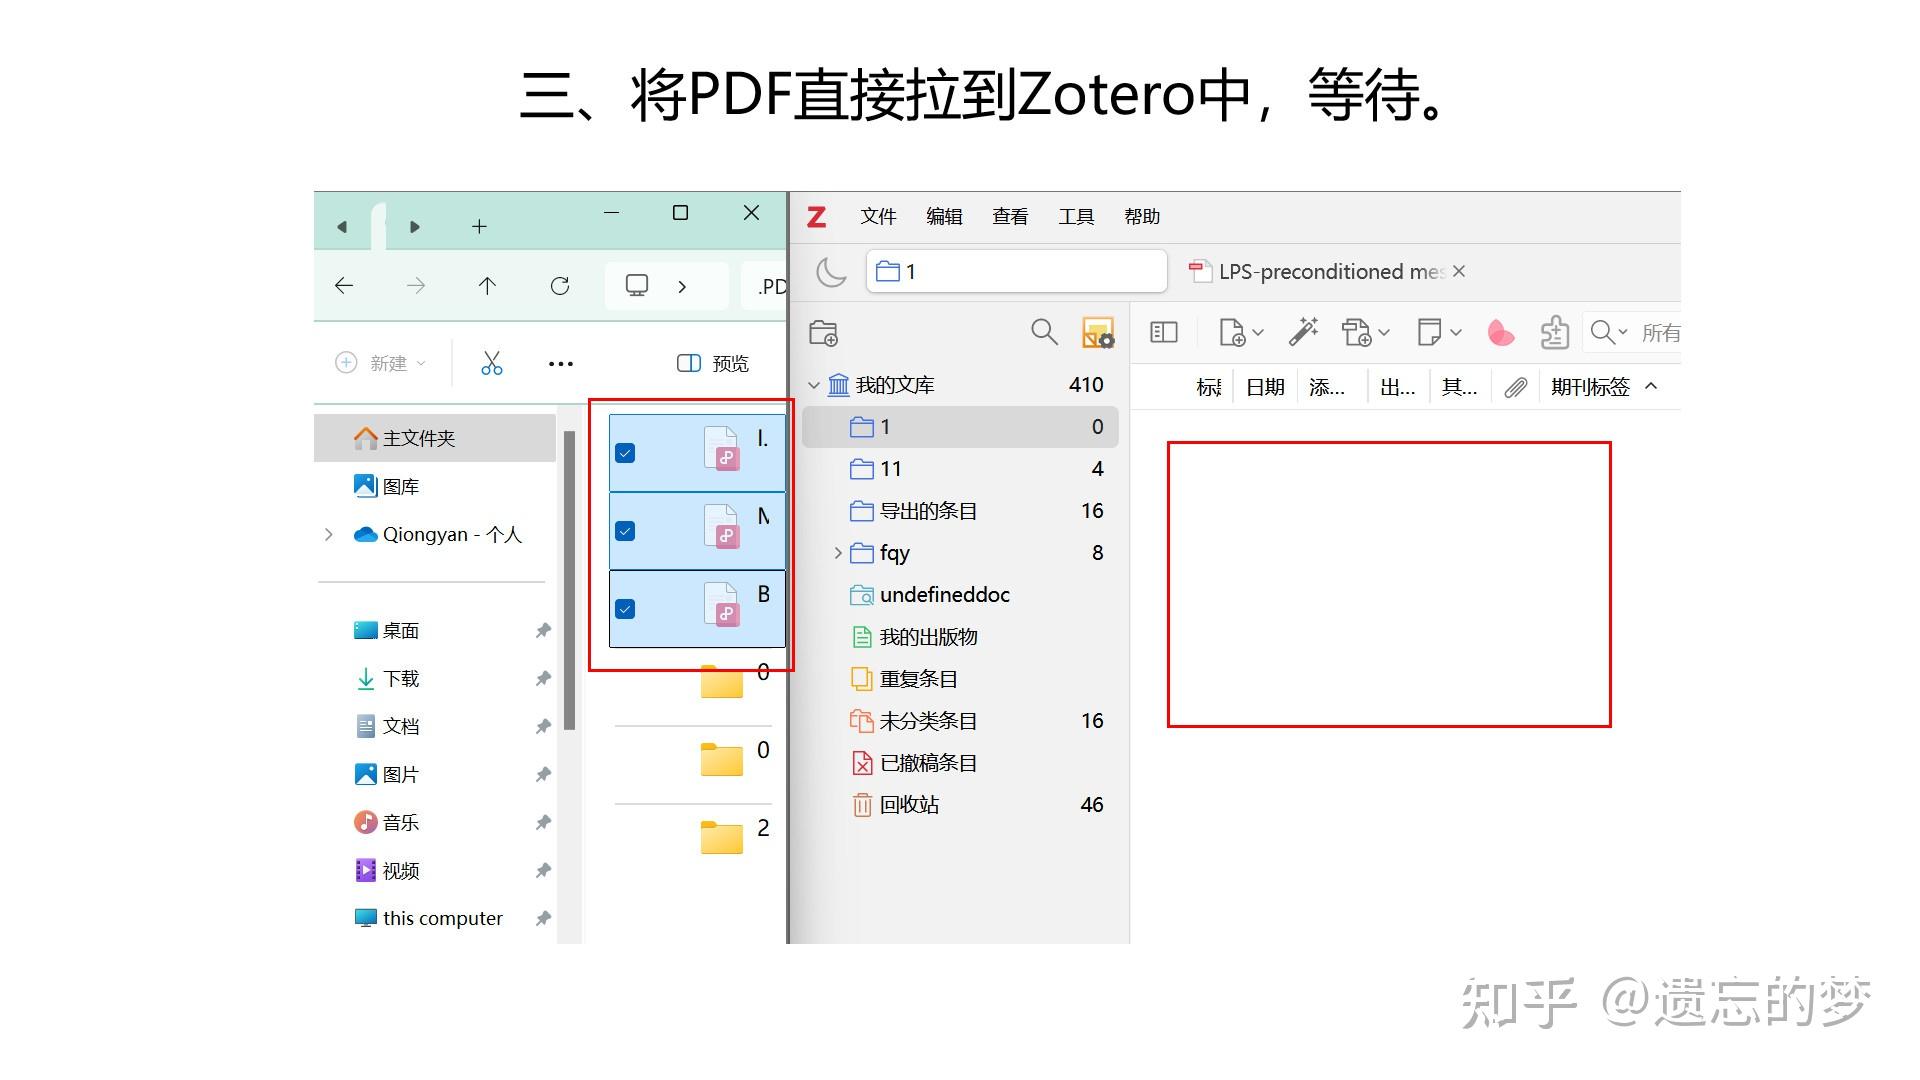Click the pink annotation color swatch in toolbar
This screenshot has height=1080, width=1920.
pyautogui.click(x=1501, y=332)
